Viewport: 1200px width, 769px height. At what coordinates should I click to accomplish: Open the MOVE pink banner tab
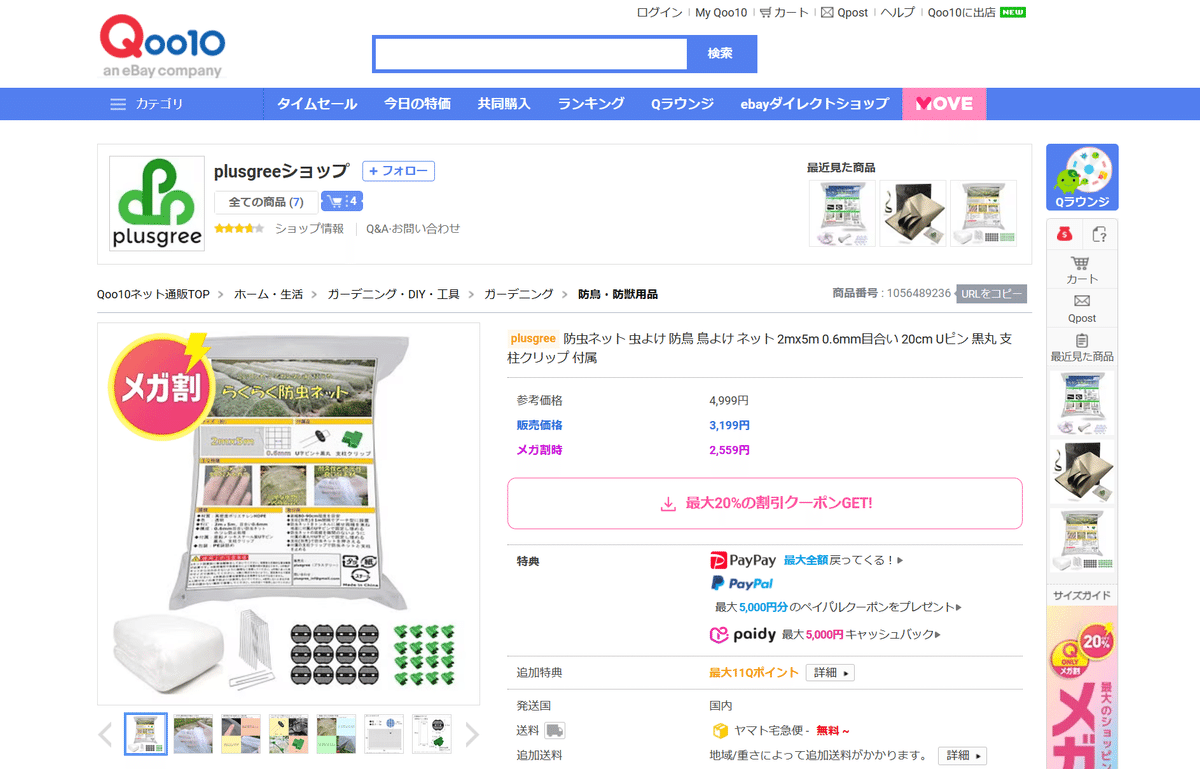click(x=944, y=104)
